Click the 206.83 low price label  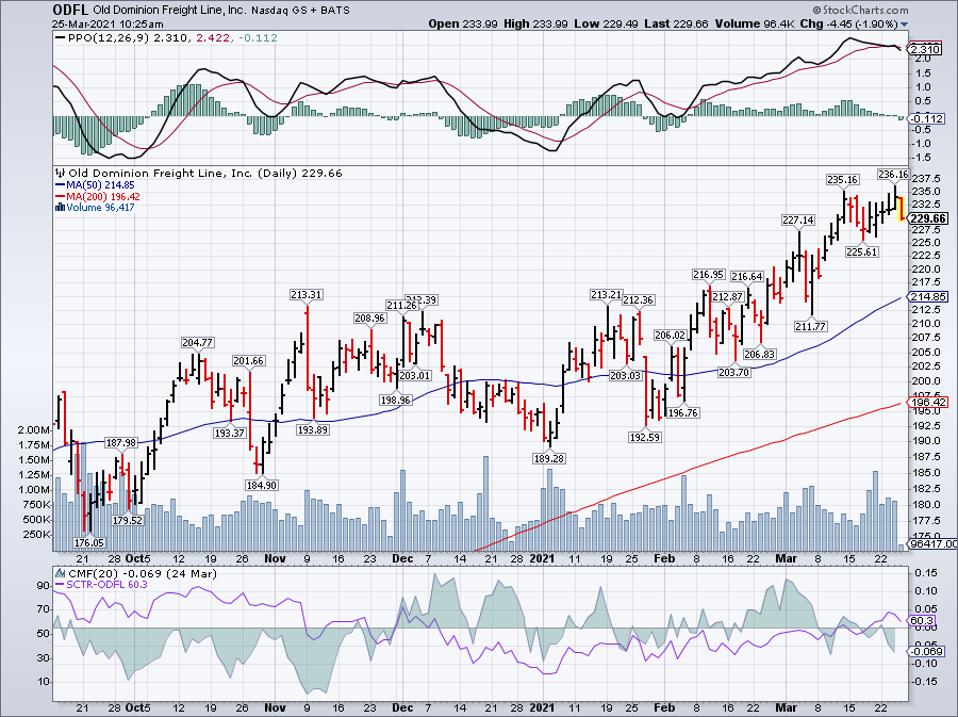tap(759, 354)
